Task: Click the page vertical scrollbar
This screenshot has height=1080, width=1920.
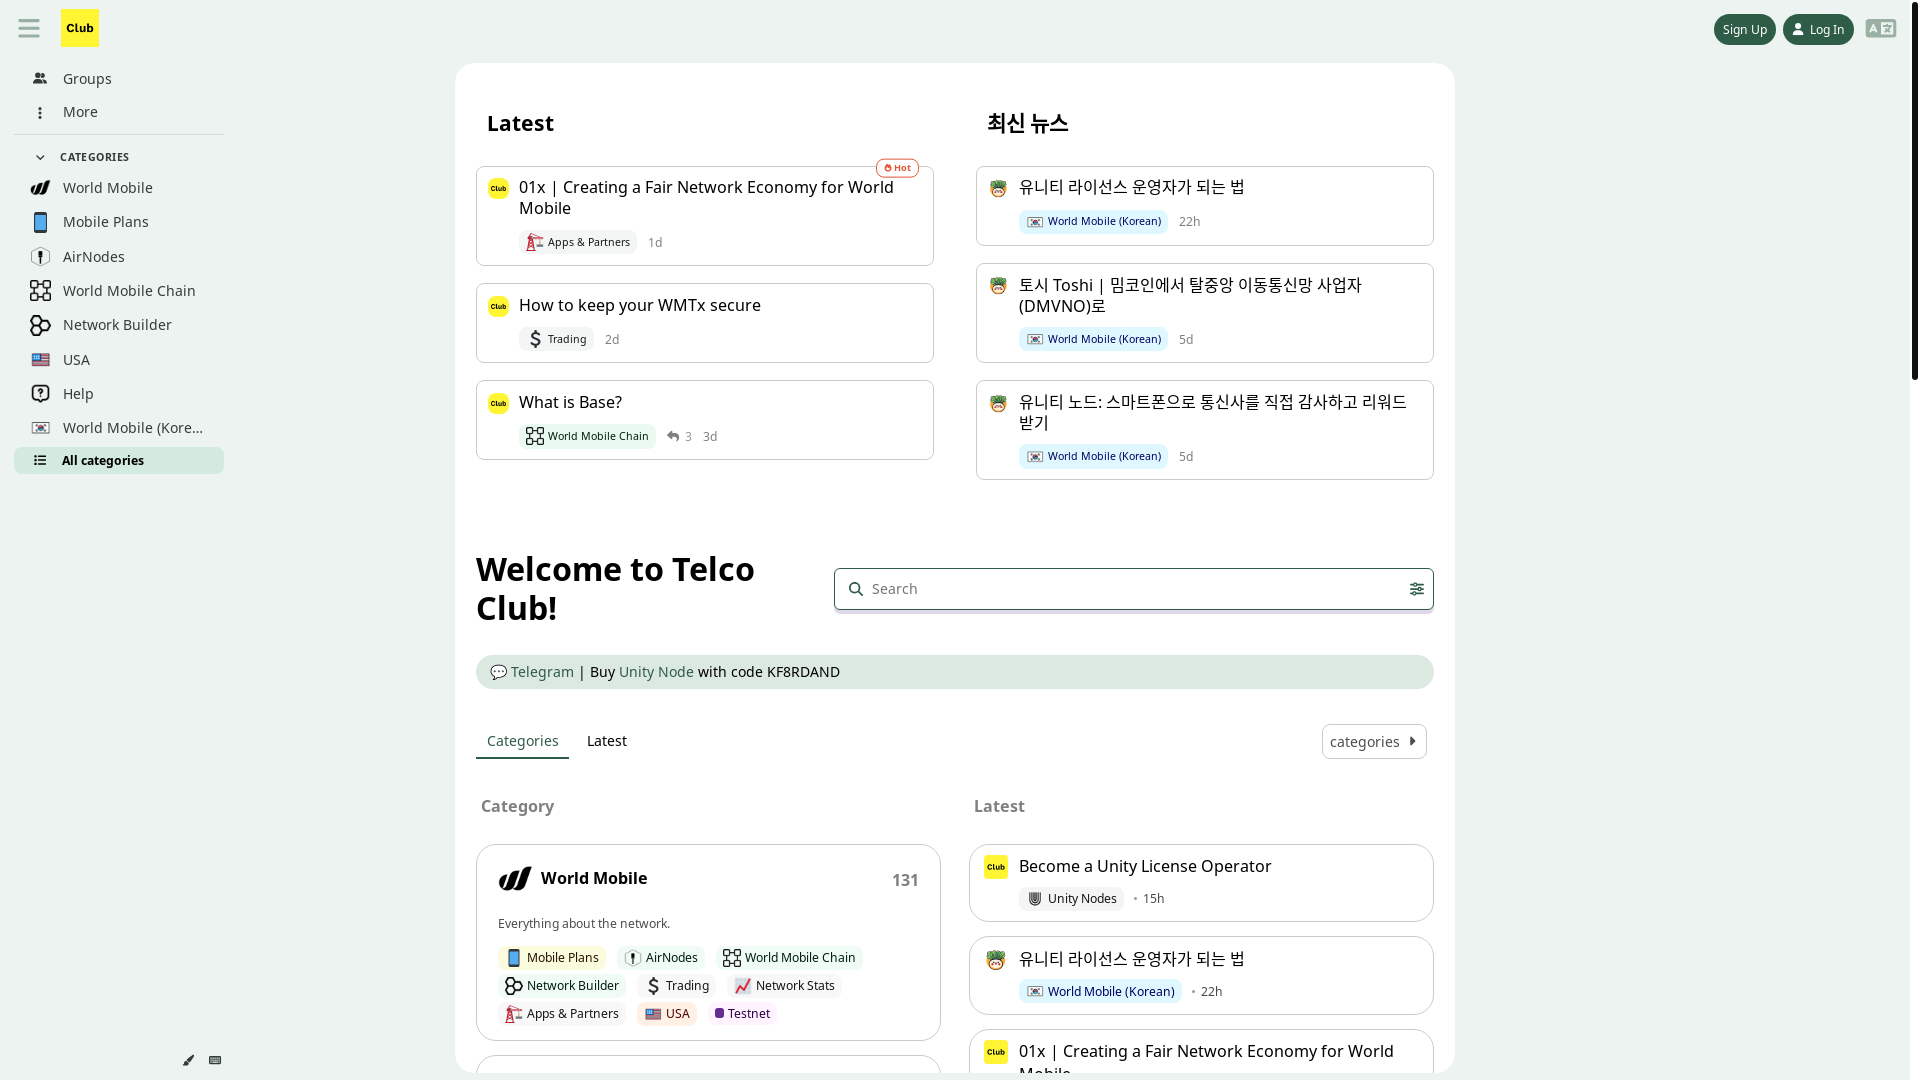Action: tap(1914, 190)
